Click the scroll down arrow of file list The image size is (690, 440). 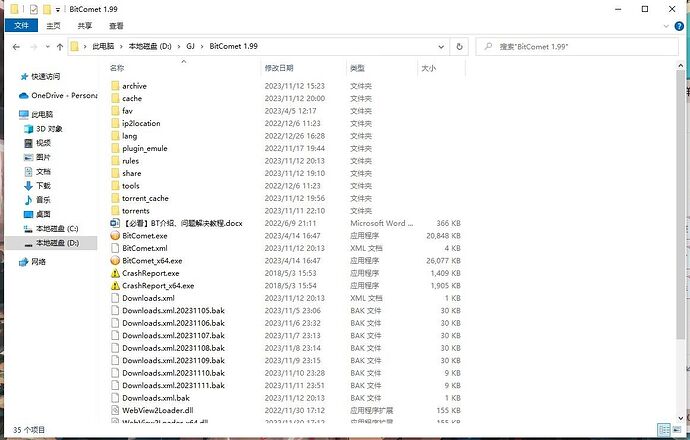pyautogui.click(x=680, y=418)
